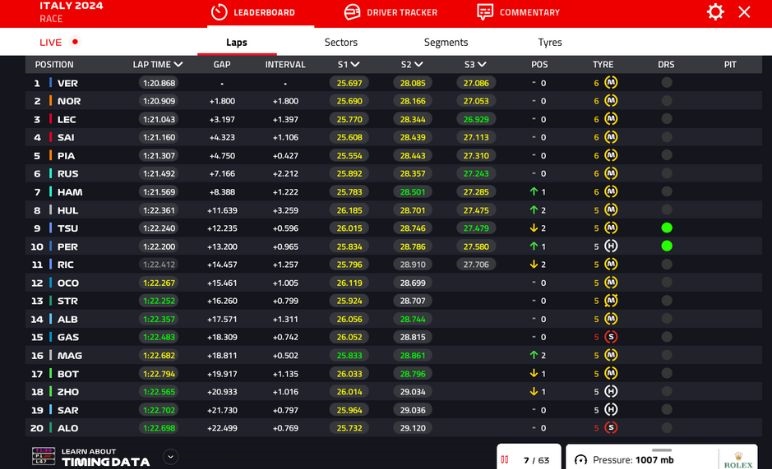772x469 pixels.
Task: Open the Segments tab
Action: click(x=446, y=43)
